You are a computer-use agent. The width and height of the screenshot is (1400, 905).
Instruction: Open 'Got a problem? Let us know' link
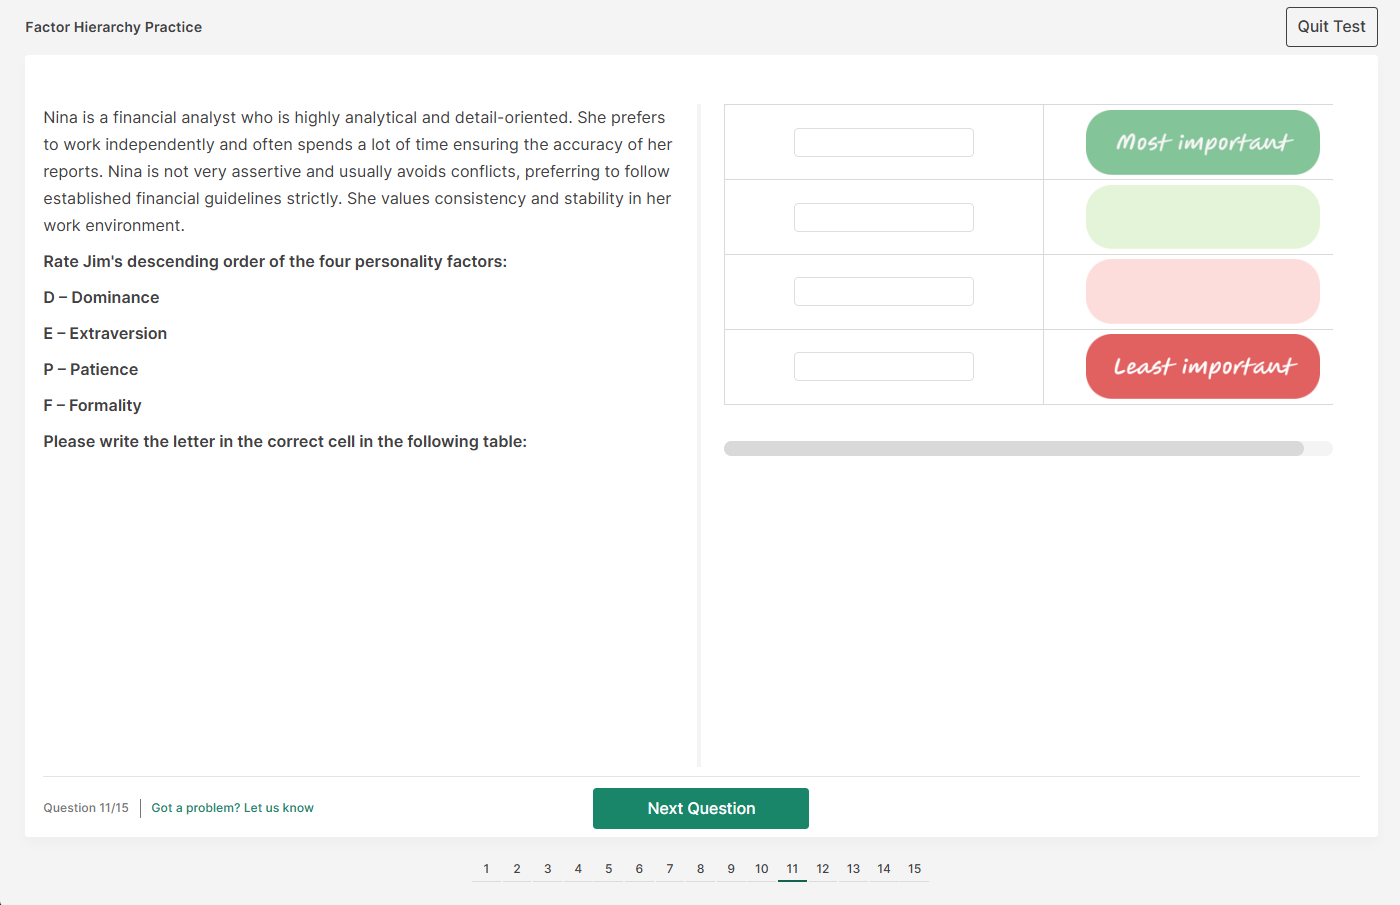(x=232, y=808)
